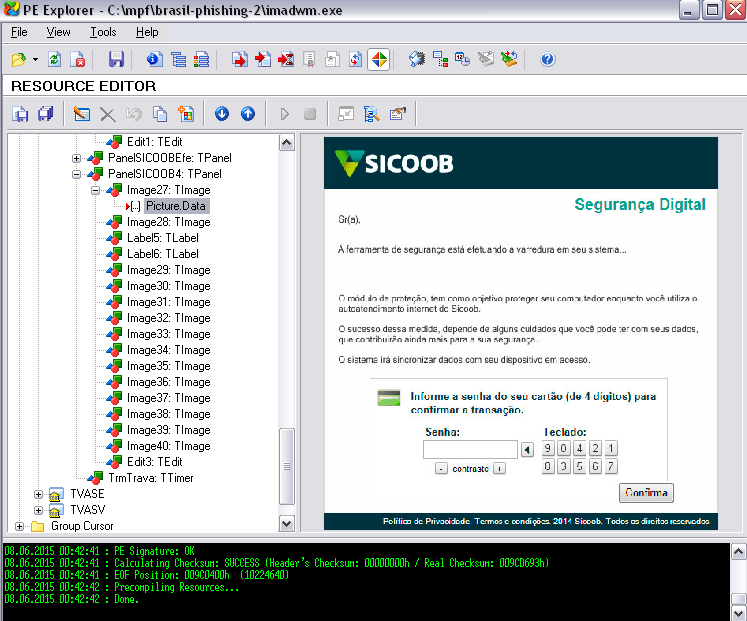This screenshot has height=621, width=747.
Task: Click the 'PE Signature: OK' log line
Action: tap(99, 551)
